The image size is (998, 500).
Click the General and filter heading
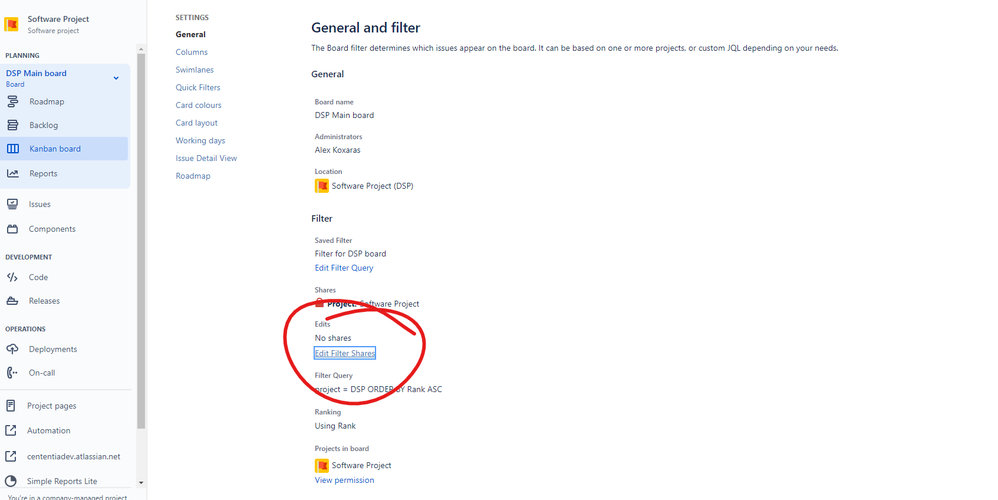pos(365,28)
